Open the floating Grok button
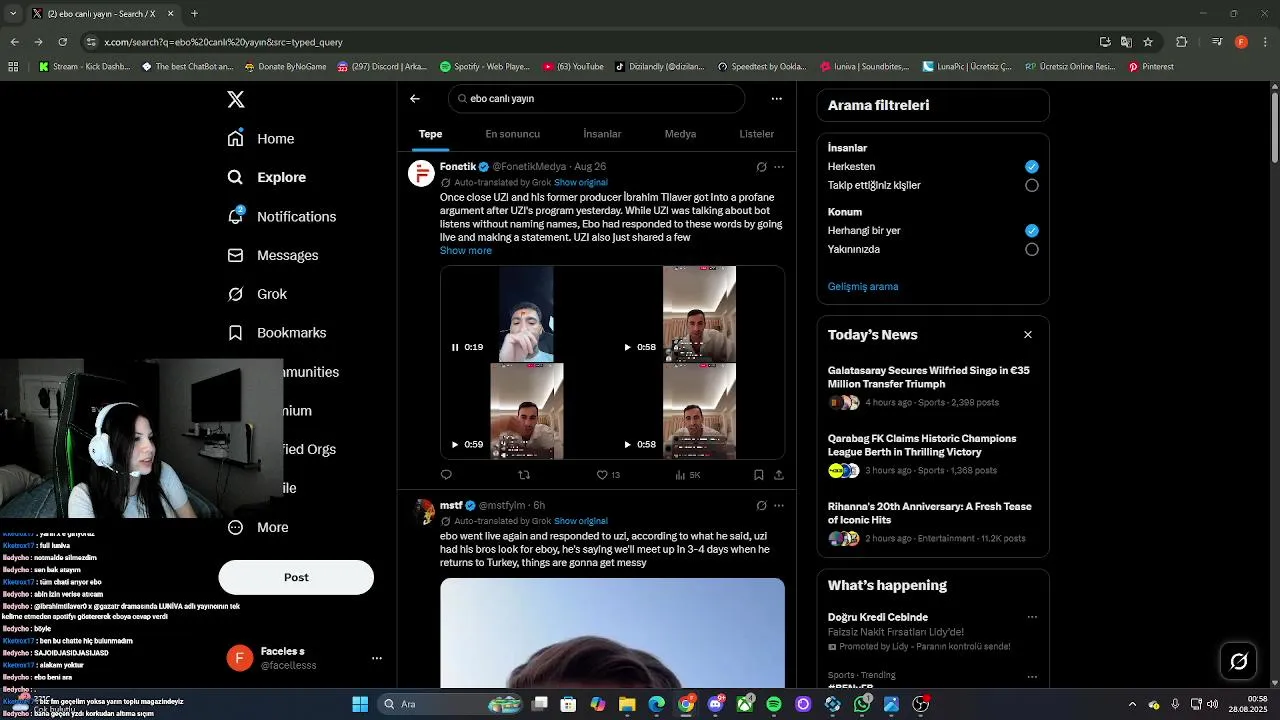Image resolution: width=1280 pixels, height=720 pixels. 1238,661
